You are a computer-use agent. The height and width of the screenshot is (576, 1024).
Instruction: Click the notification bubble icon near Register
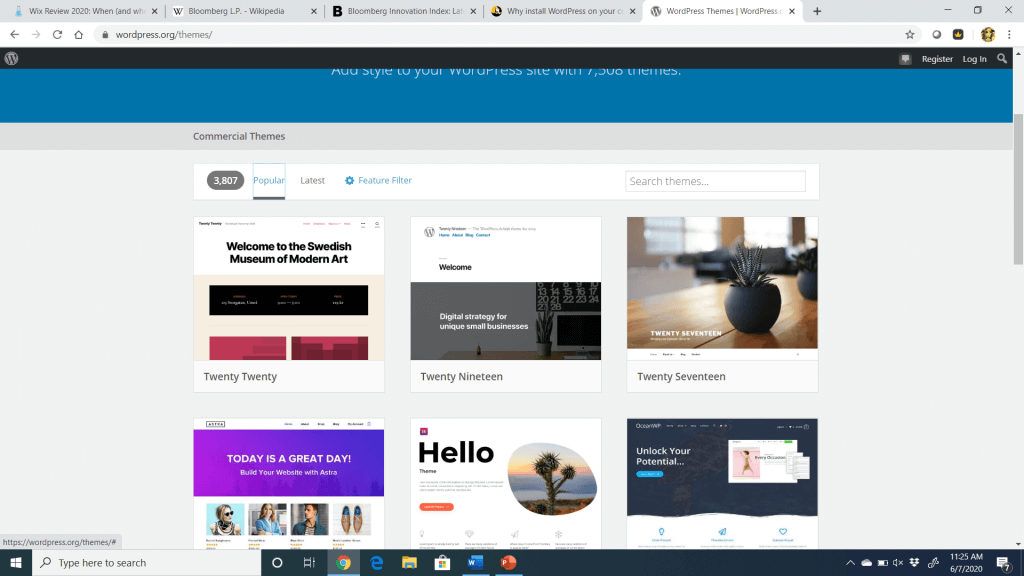[905, 59]
